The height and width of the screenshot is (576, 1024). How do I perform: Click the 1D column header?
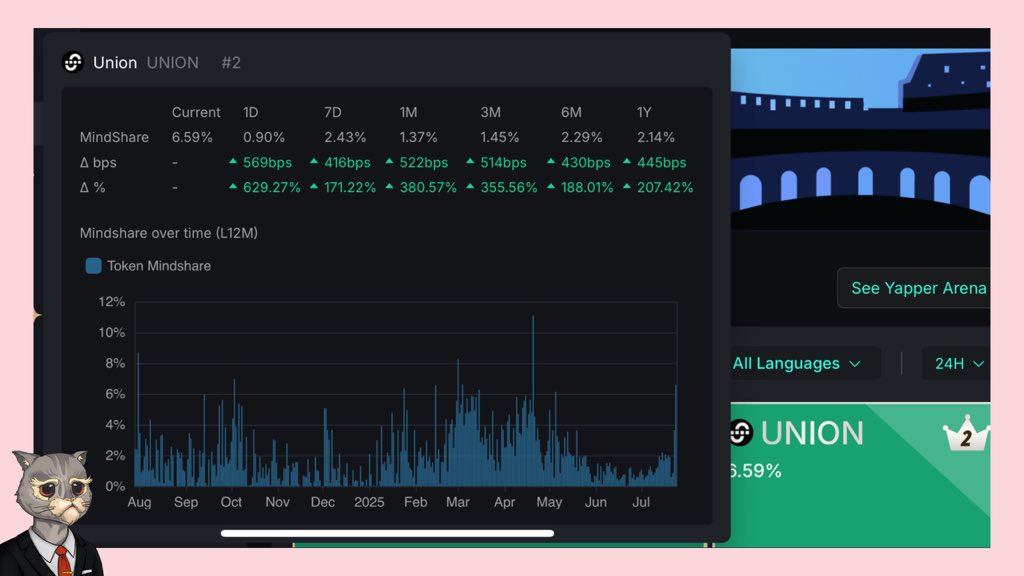[251, 112]
